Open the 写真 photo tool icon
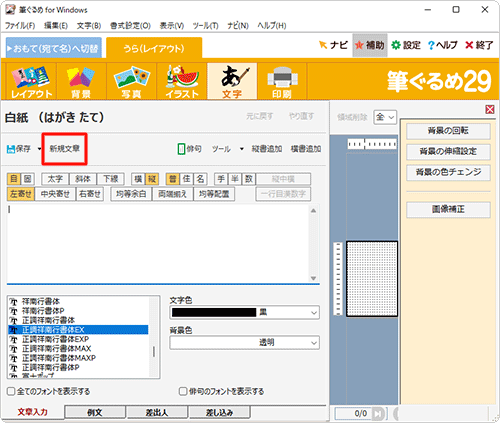The image size is (500, 423). point(132,81)
